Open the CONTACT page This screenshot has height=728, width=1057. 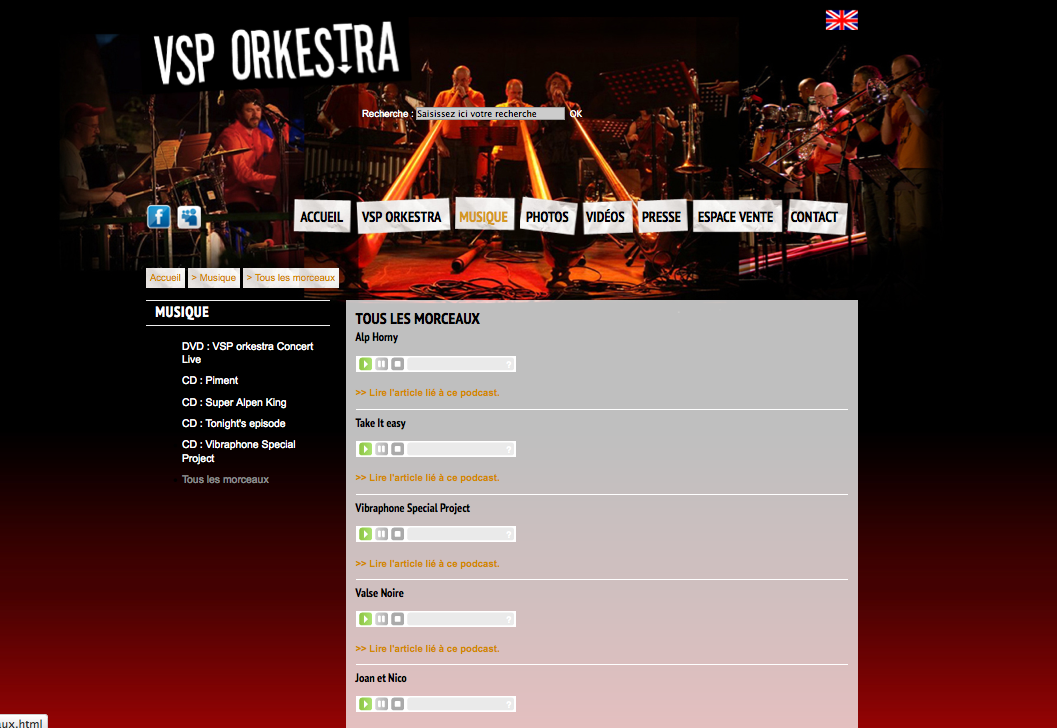tap(814, 217)
